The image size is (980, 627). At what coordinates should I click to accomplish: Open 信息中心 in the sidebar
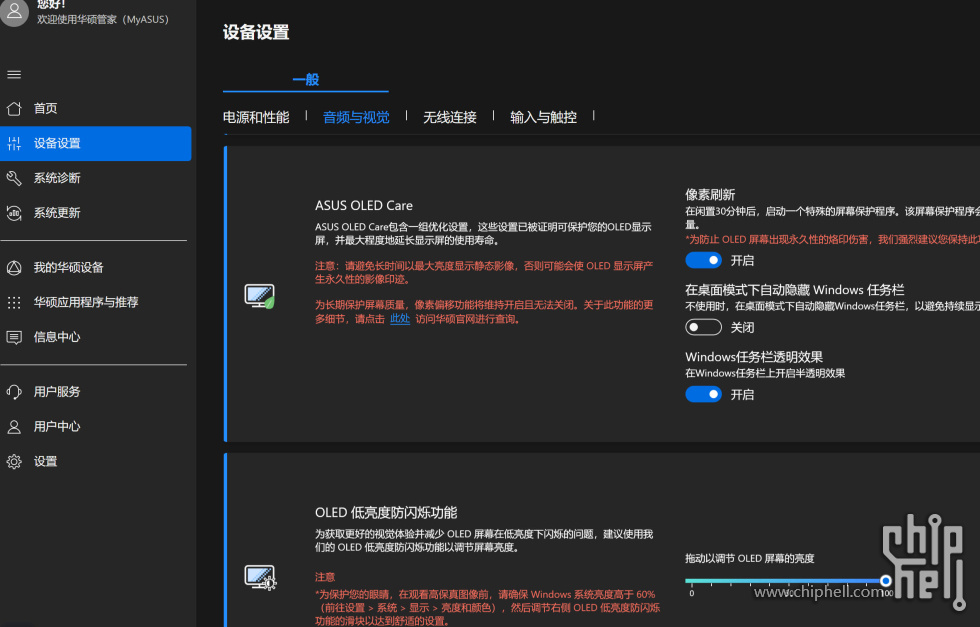pyautogui.click(x=96, y=338)
